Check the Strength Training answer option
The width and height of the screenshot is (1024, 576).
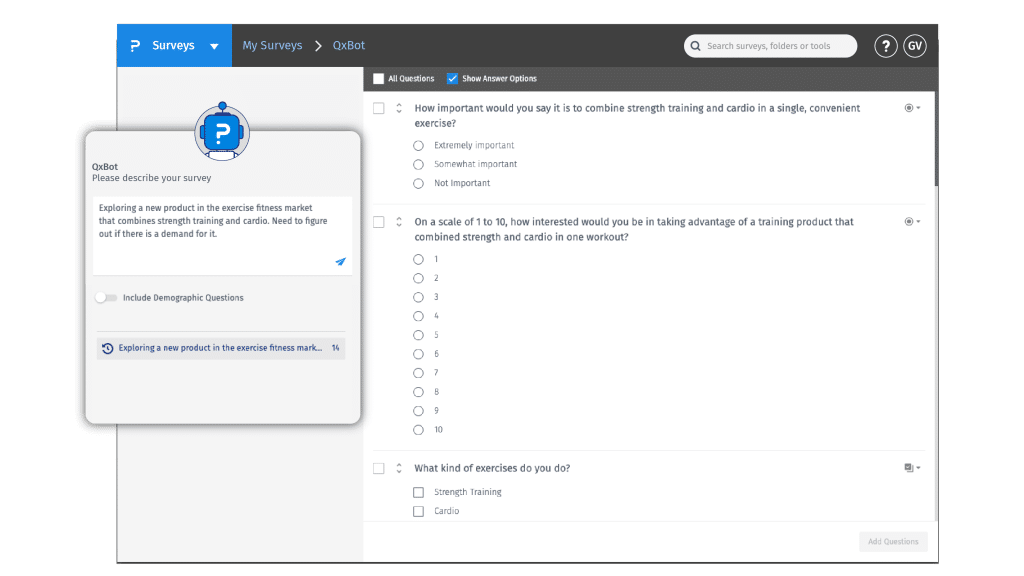[419, 492]
